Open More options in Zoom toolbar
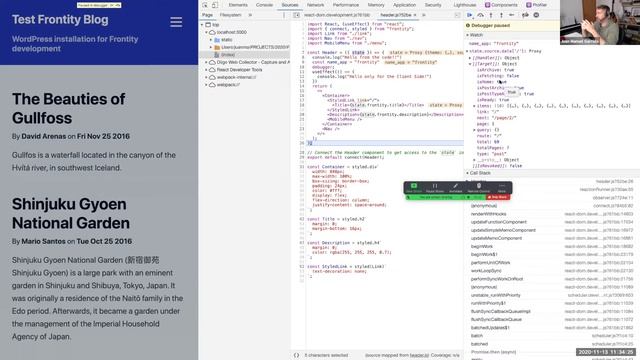Screen dimensions: 640x360 tap(502, 188)
